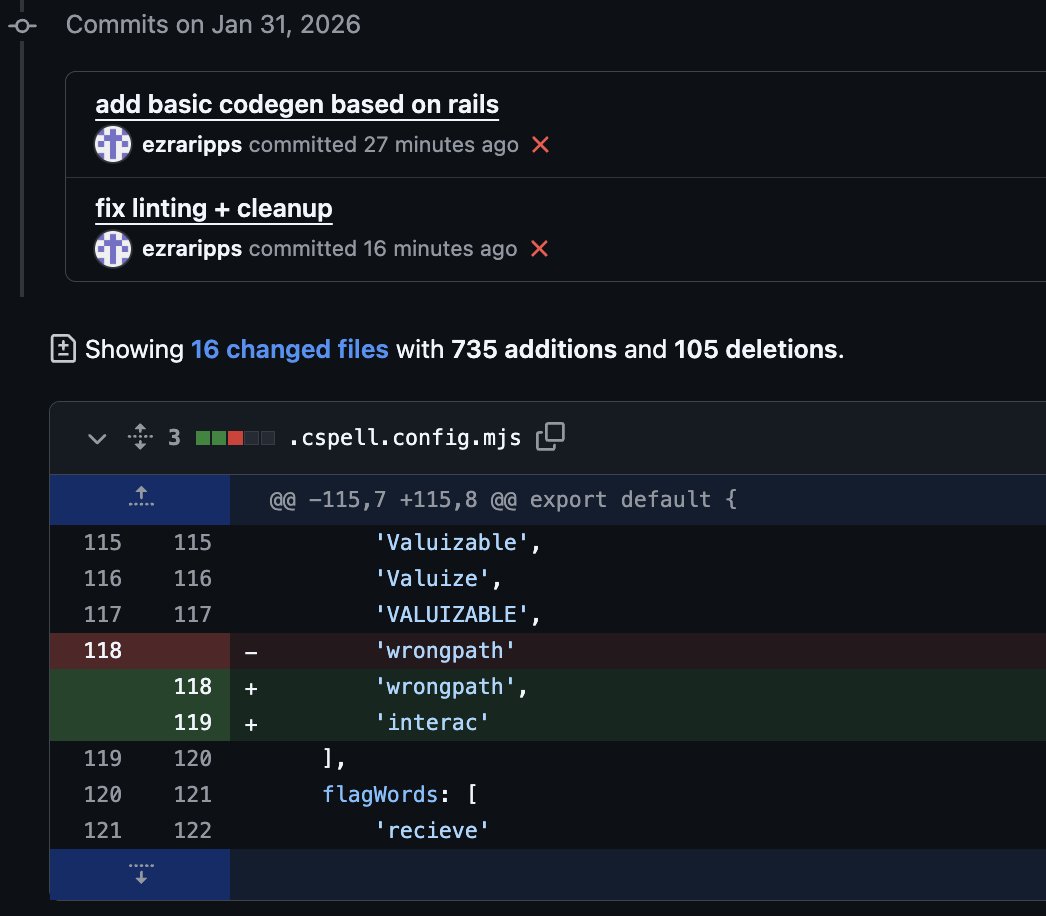
Task: Collapse the .cspell.config.mjs file diff
Action: click(97, 438)
